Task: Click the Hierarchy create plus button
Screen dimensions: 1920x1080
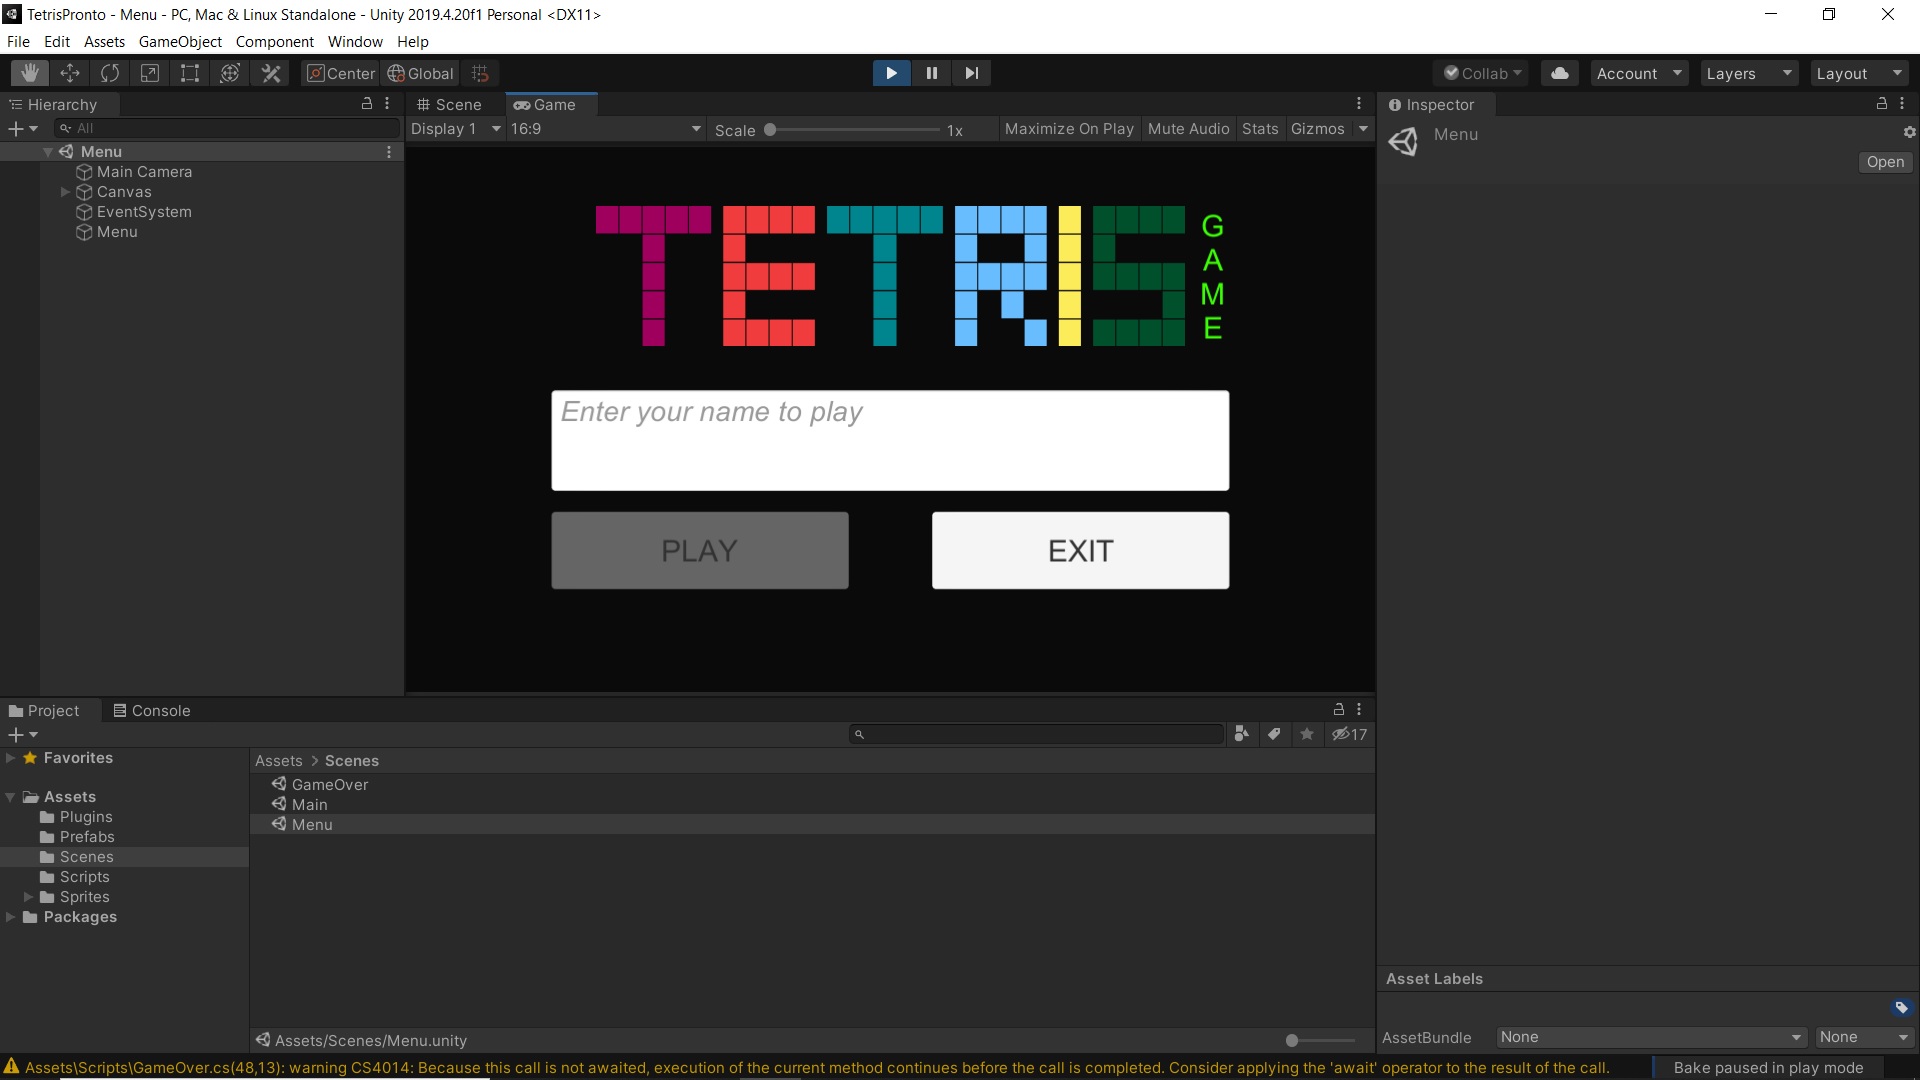Action: coord(22,128)
